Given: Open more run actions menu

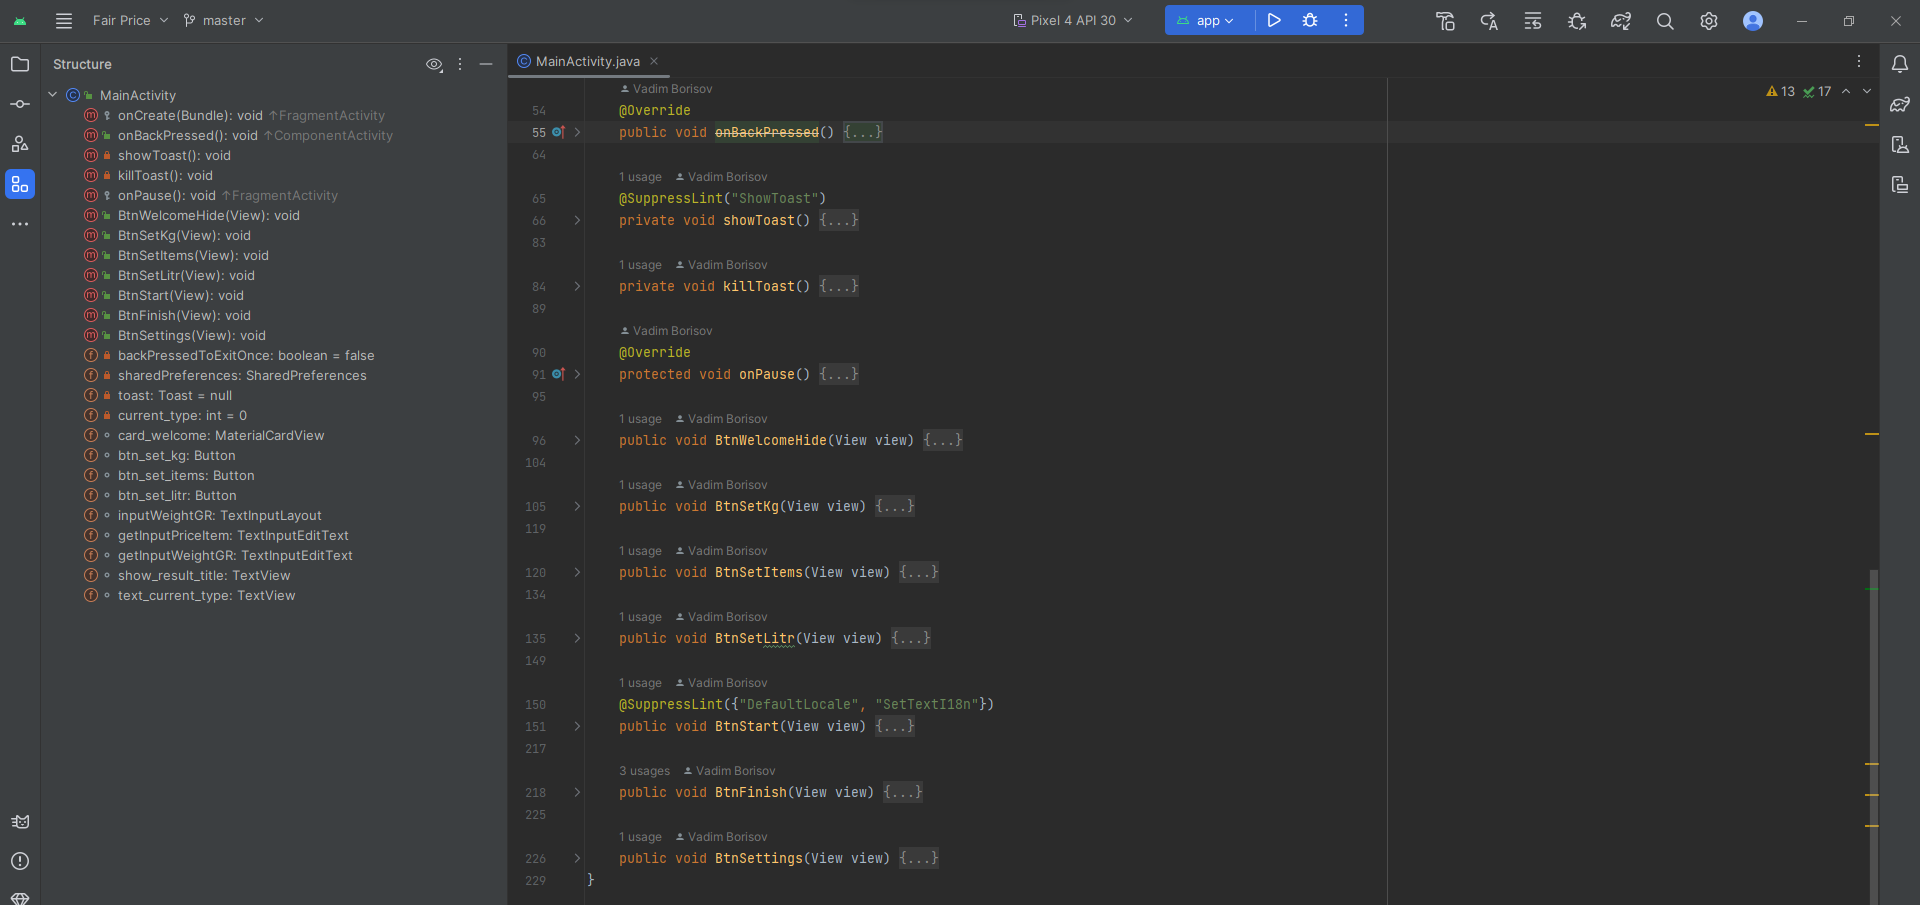Looking at the screenshot, I should [1346, 20].
